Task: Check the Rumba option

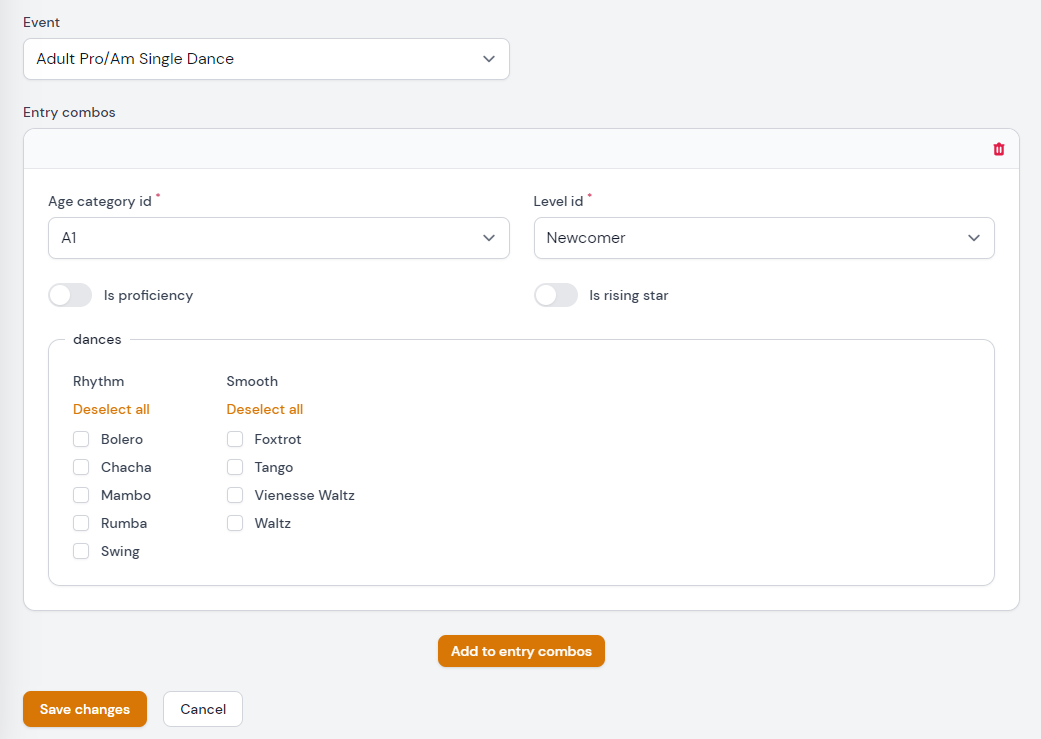Action: point(81,523)
